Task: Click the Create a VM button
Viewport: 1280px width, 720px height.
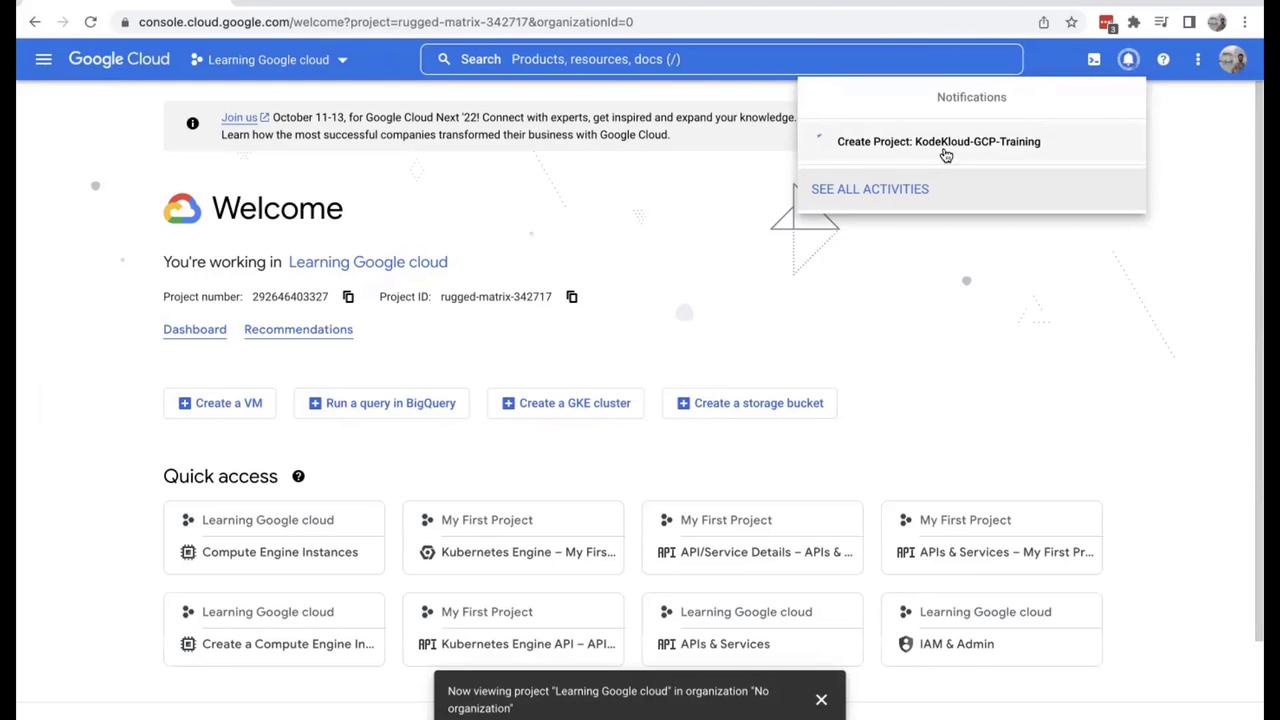Action: coord(220,403)
